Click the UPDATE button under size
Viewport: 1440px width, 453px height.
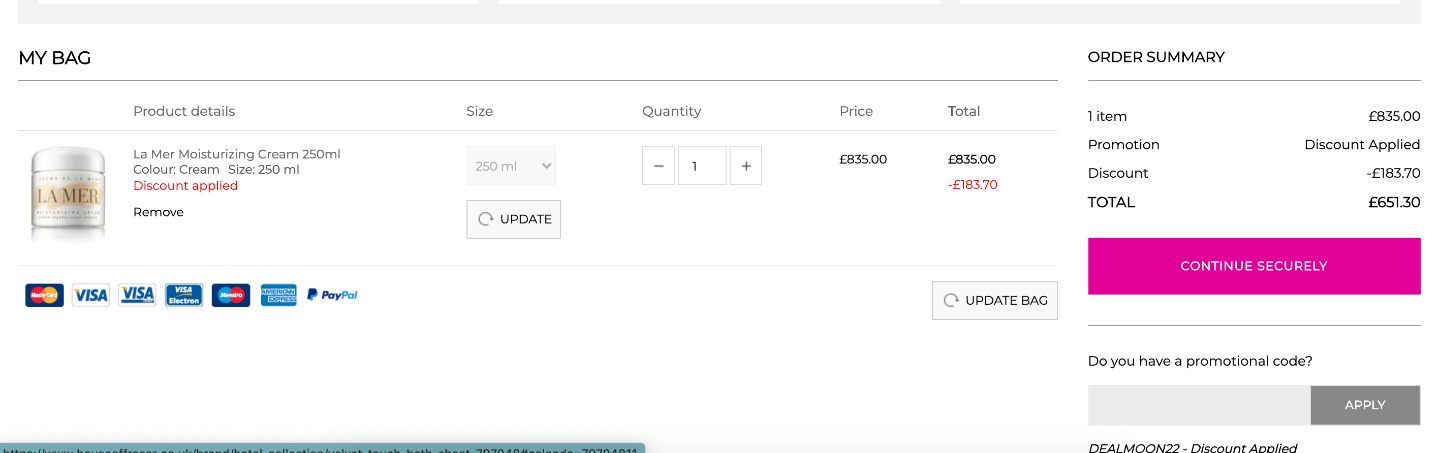coord(513,219)
